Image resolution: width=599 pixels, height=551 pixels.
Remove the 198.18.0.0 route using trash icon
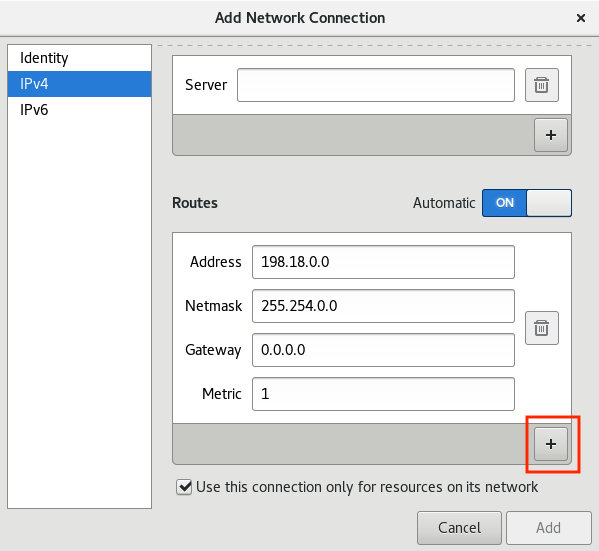tap(542, 328)
